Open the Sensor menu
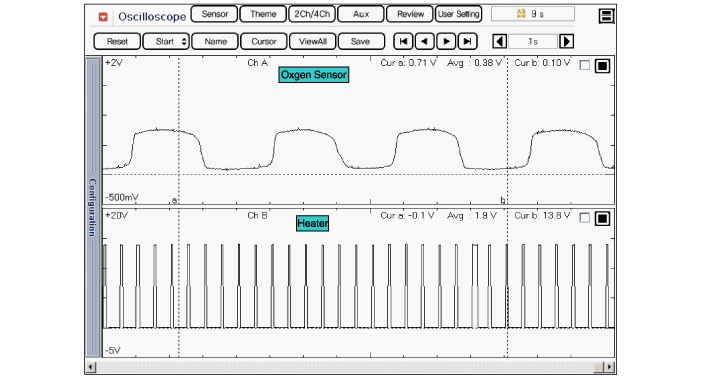 point(214,14)
